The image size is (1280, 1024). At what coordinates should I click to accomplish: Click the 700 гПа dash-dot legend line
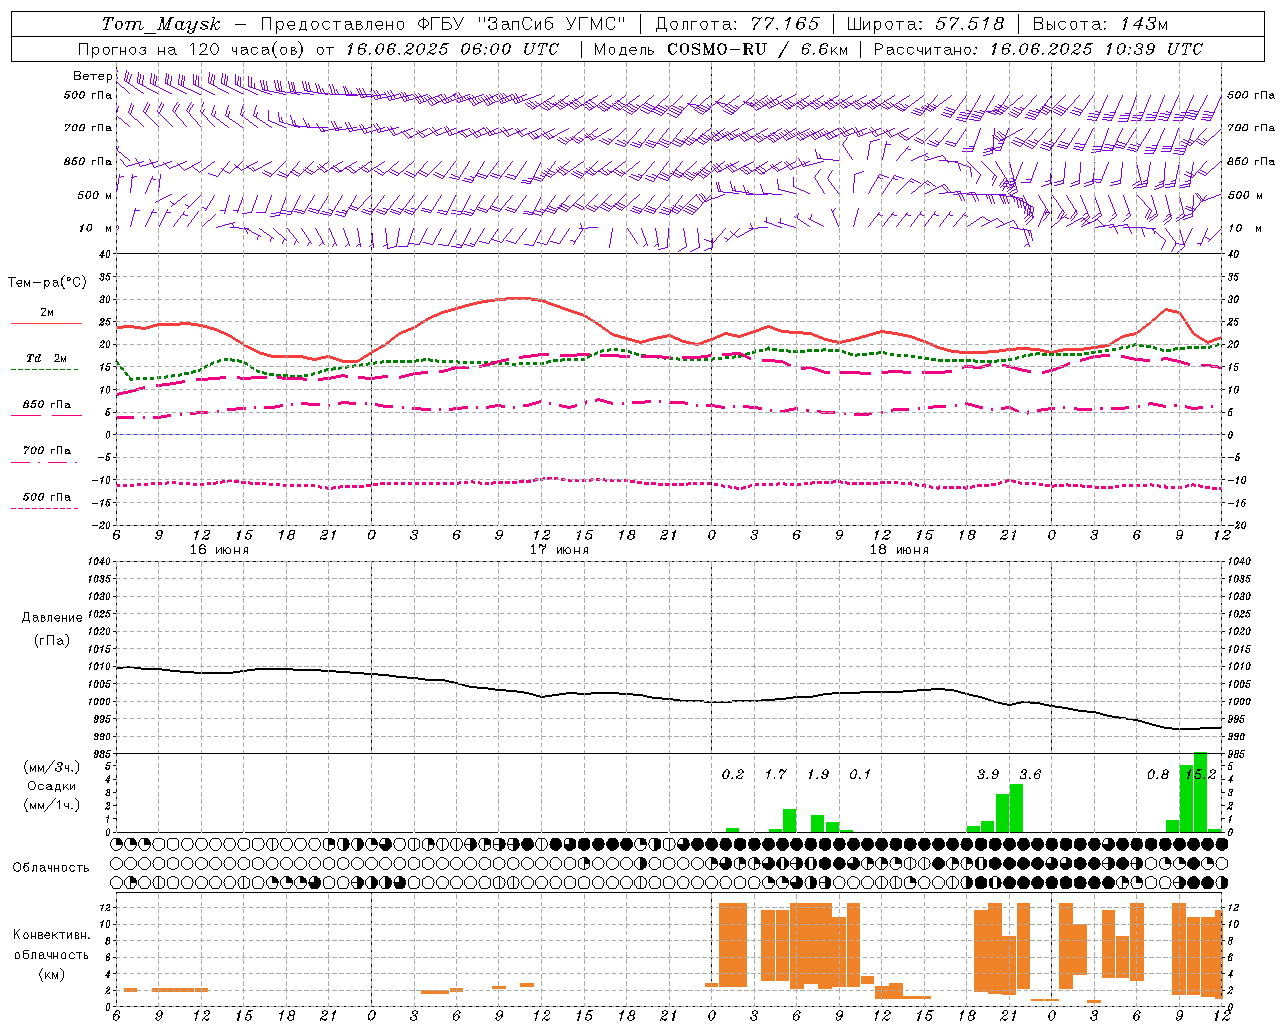pyautogui.click(x=44, y=462)
